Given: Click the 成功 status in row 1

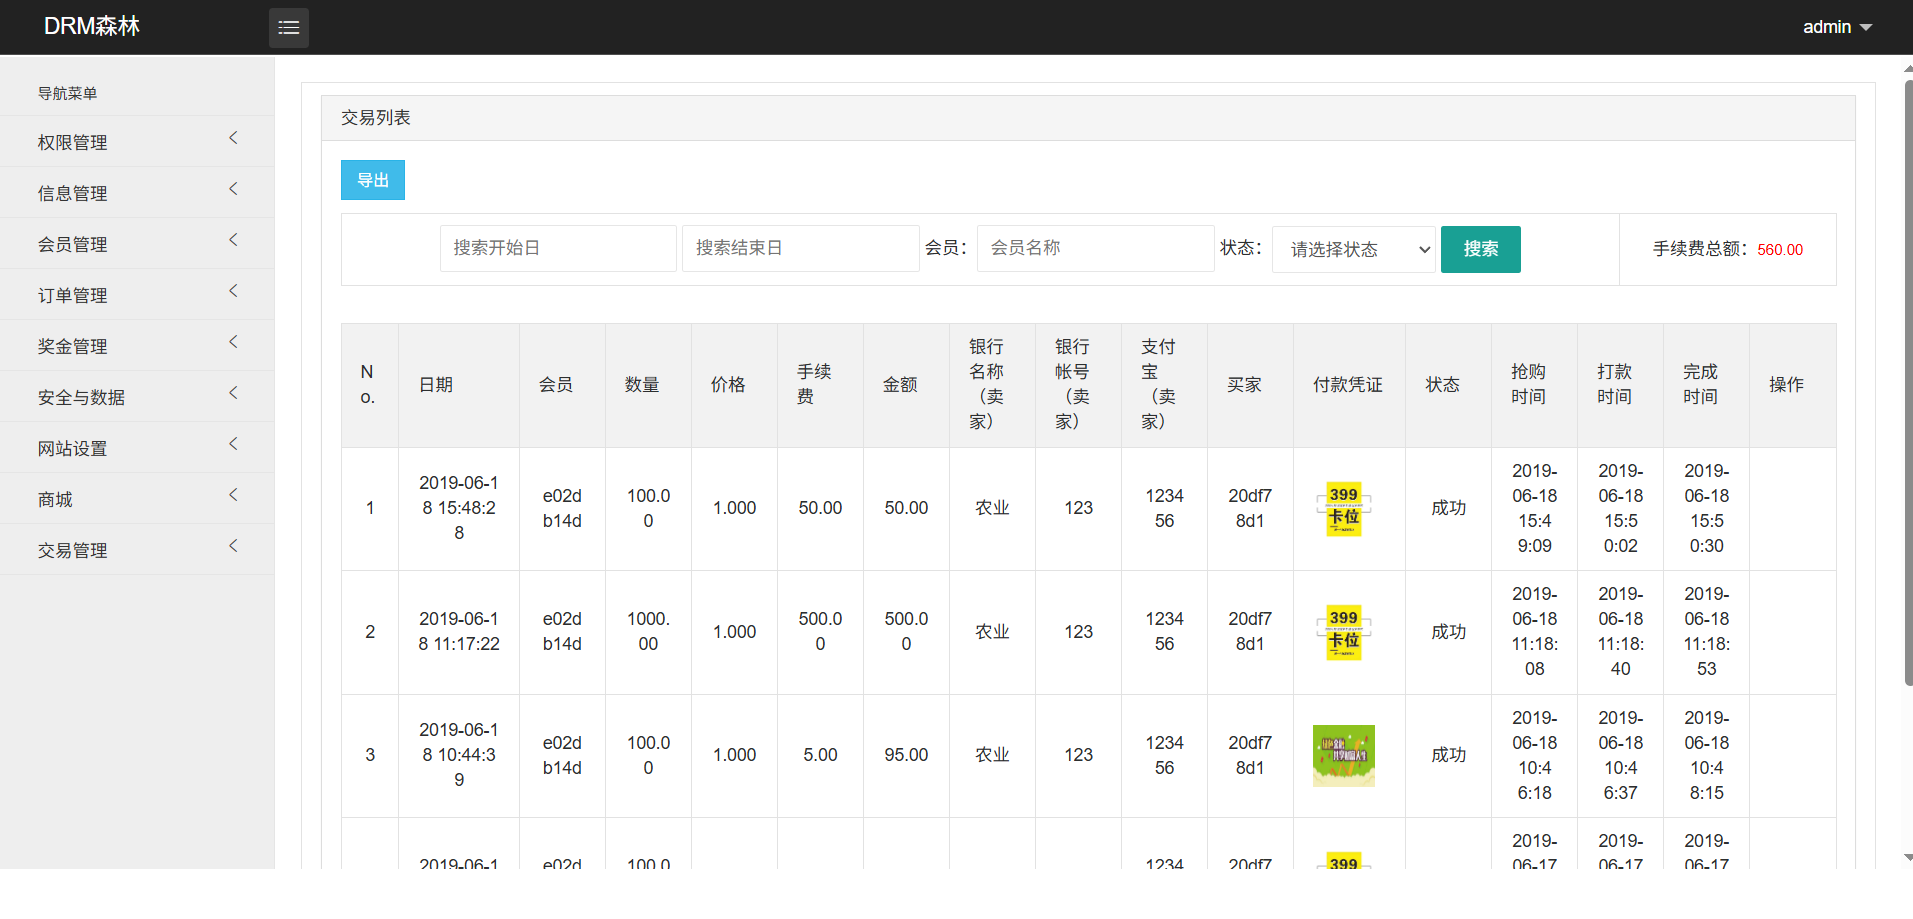Looking at the screenshot, I should [1448, 508].
